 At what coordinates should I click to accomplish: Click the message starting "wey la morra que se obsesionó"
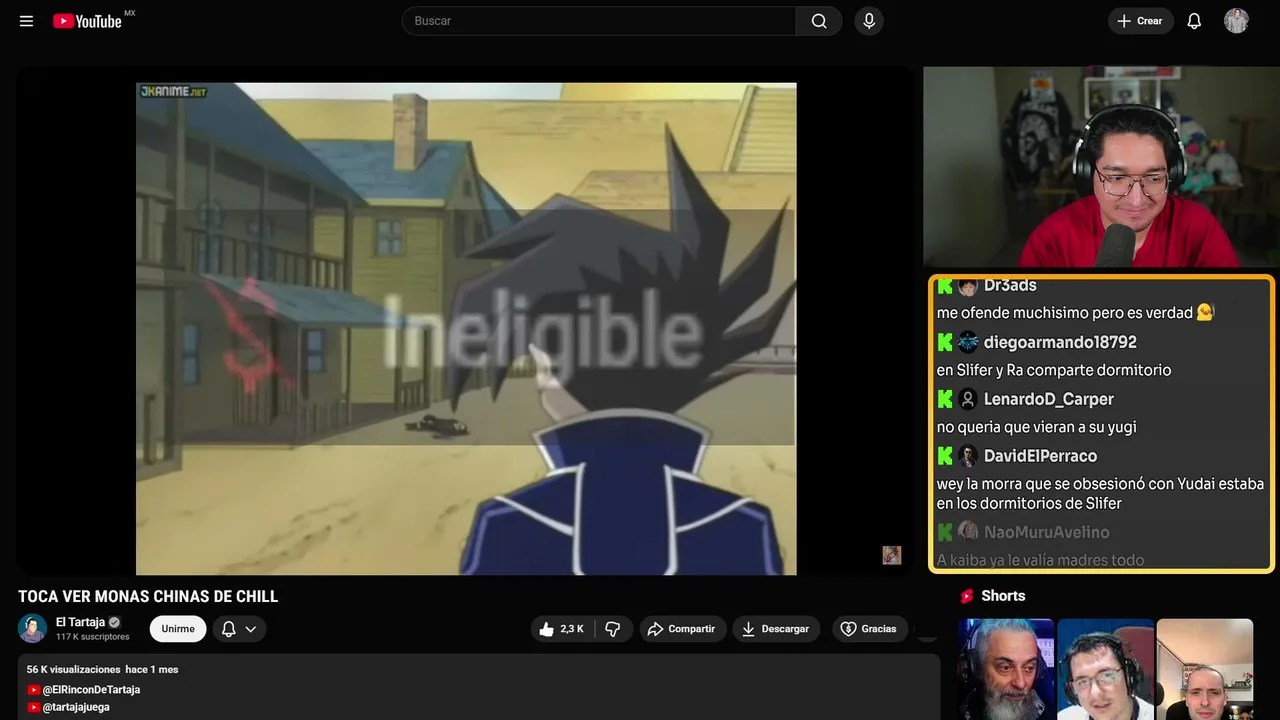point(1100,494)
